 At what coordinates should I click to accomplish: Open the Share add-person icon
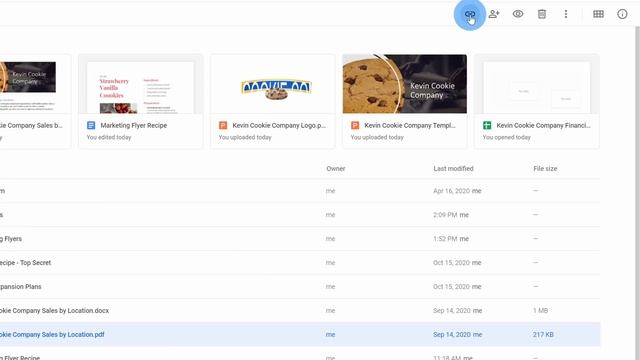(494, 14)
